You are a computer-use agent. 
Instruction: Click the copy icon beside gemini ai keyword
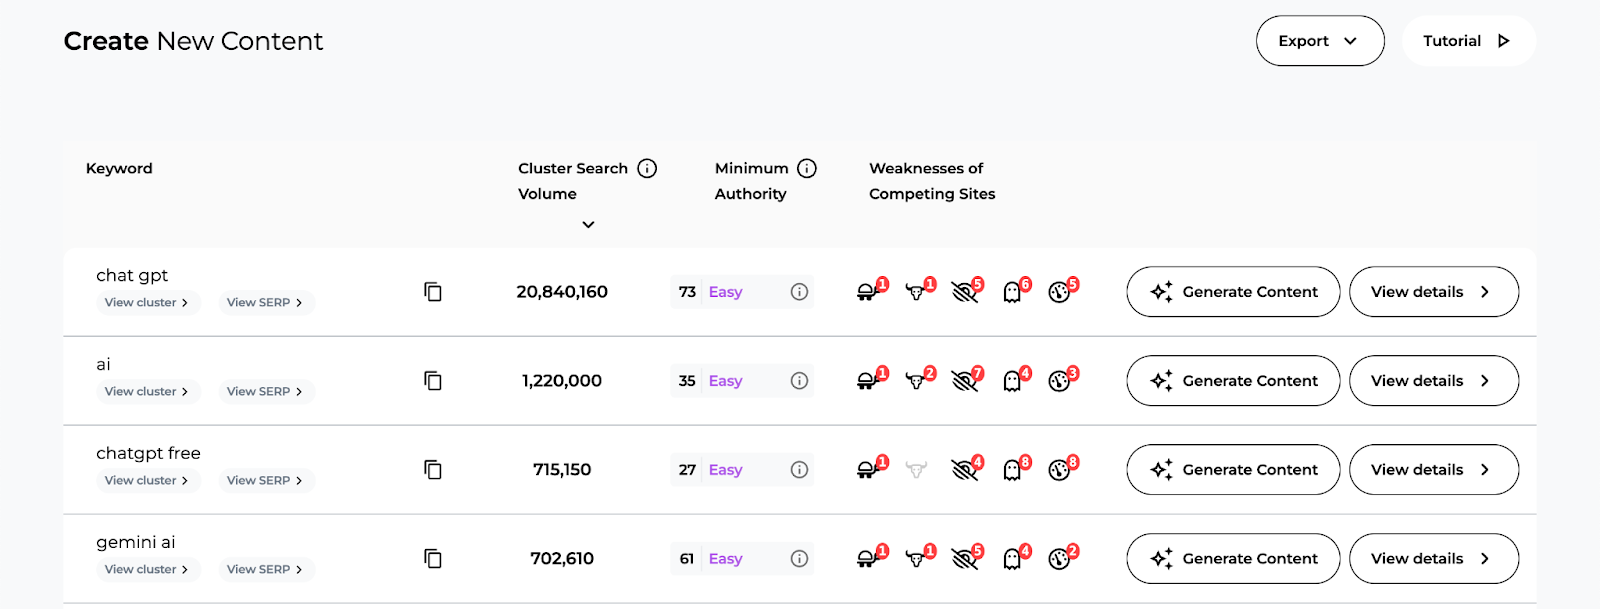coord(432,559)
